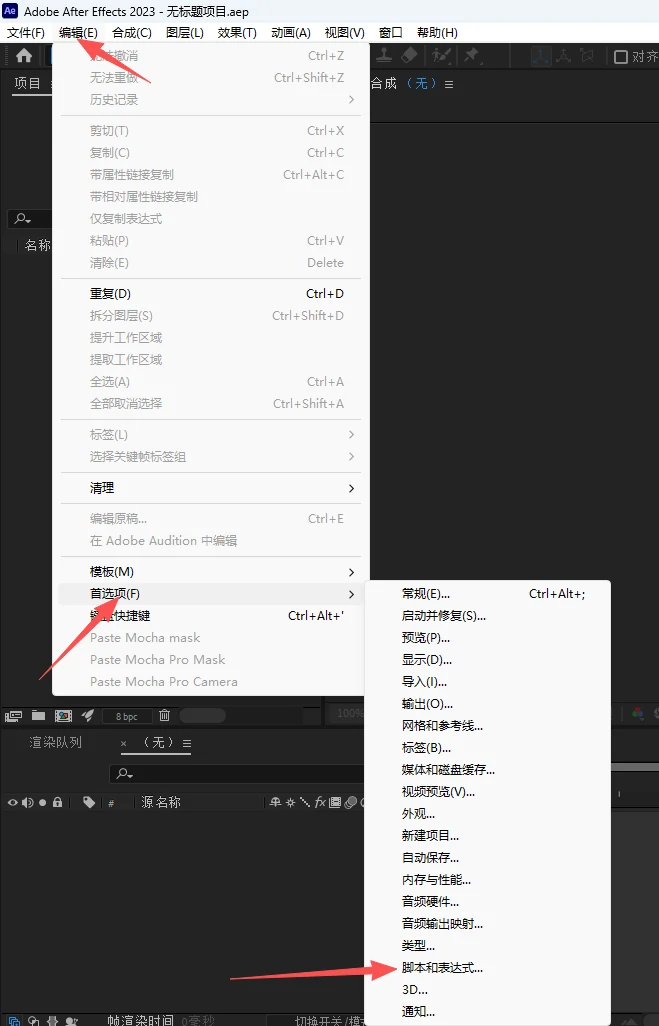Click the frame blending film icon
Screen dimensions: 659x1026
coord(335,802)
